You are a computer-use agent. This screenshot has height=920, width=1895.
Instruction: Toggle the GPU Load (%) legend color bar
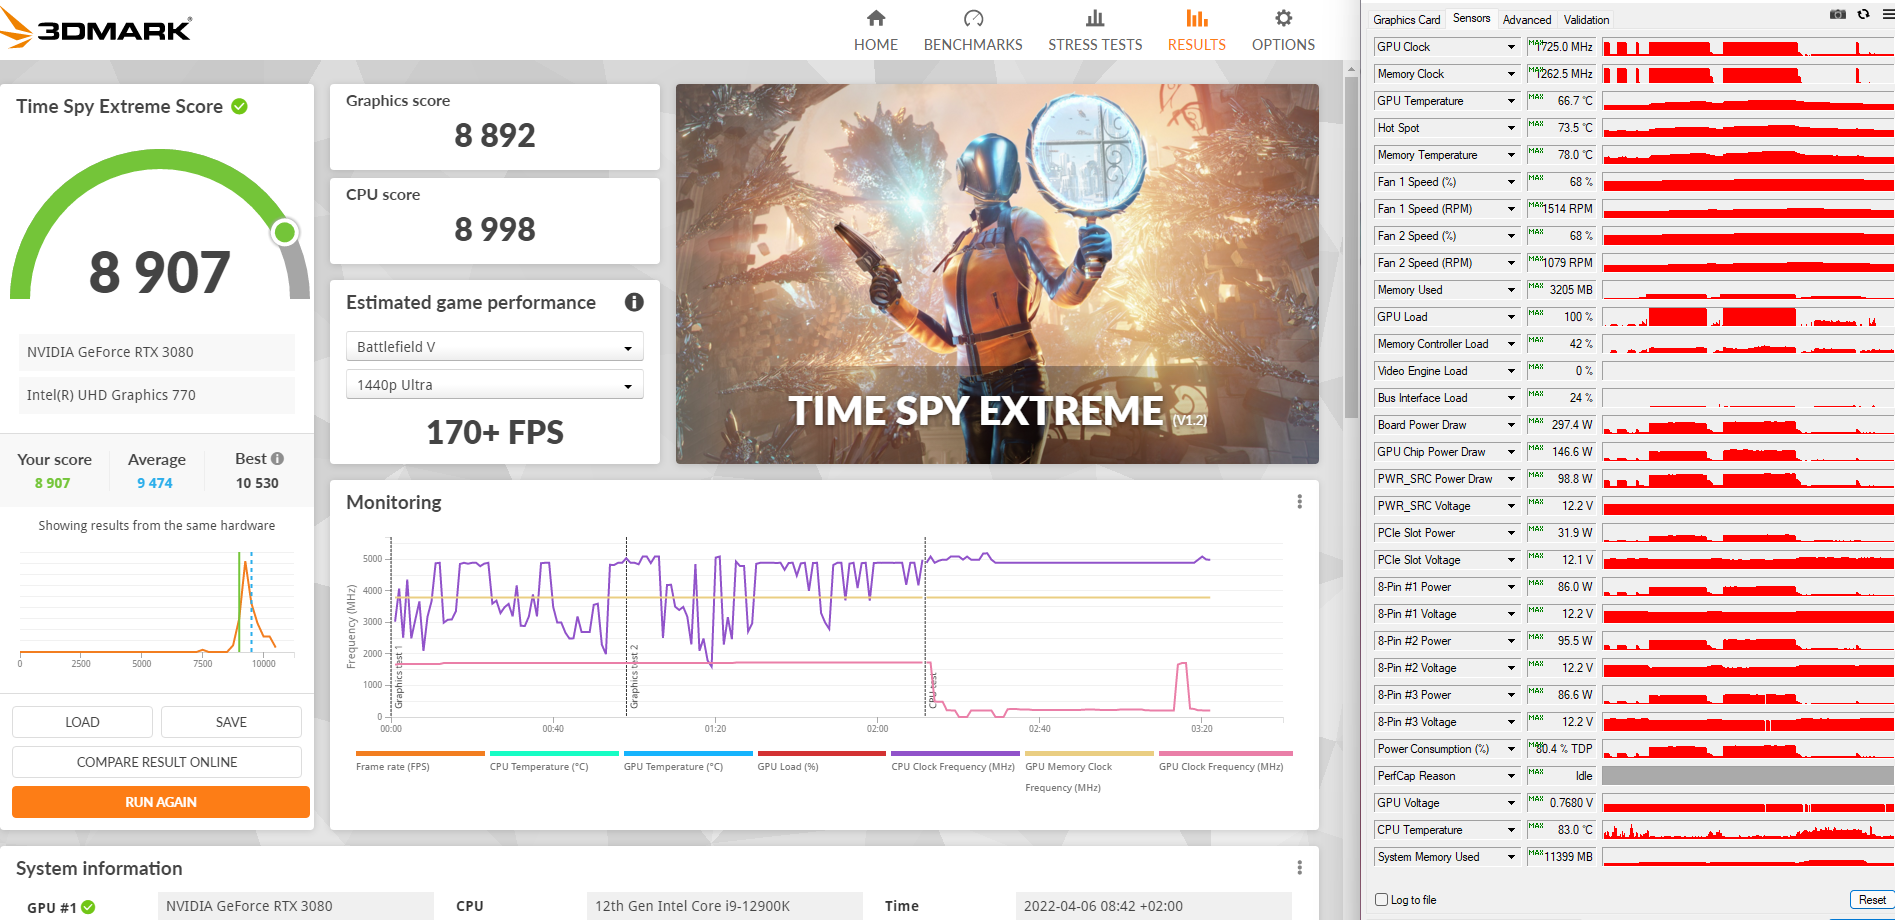(x=822, y=754)
